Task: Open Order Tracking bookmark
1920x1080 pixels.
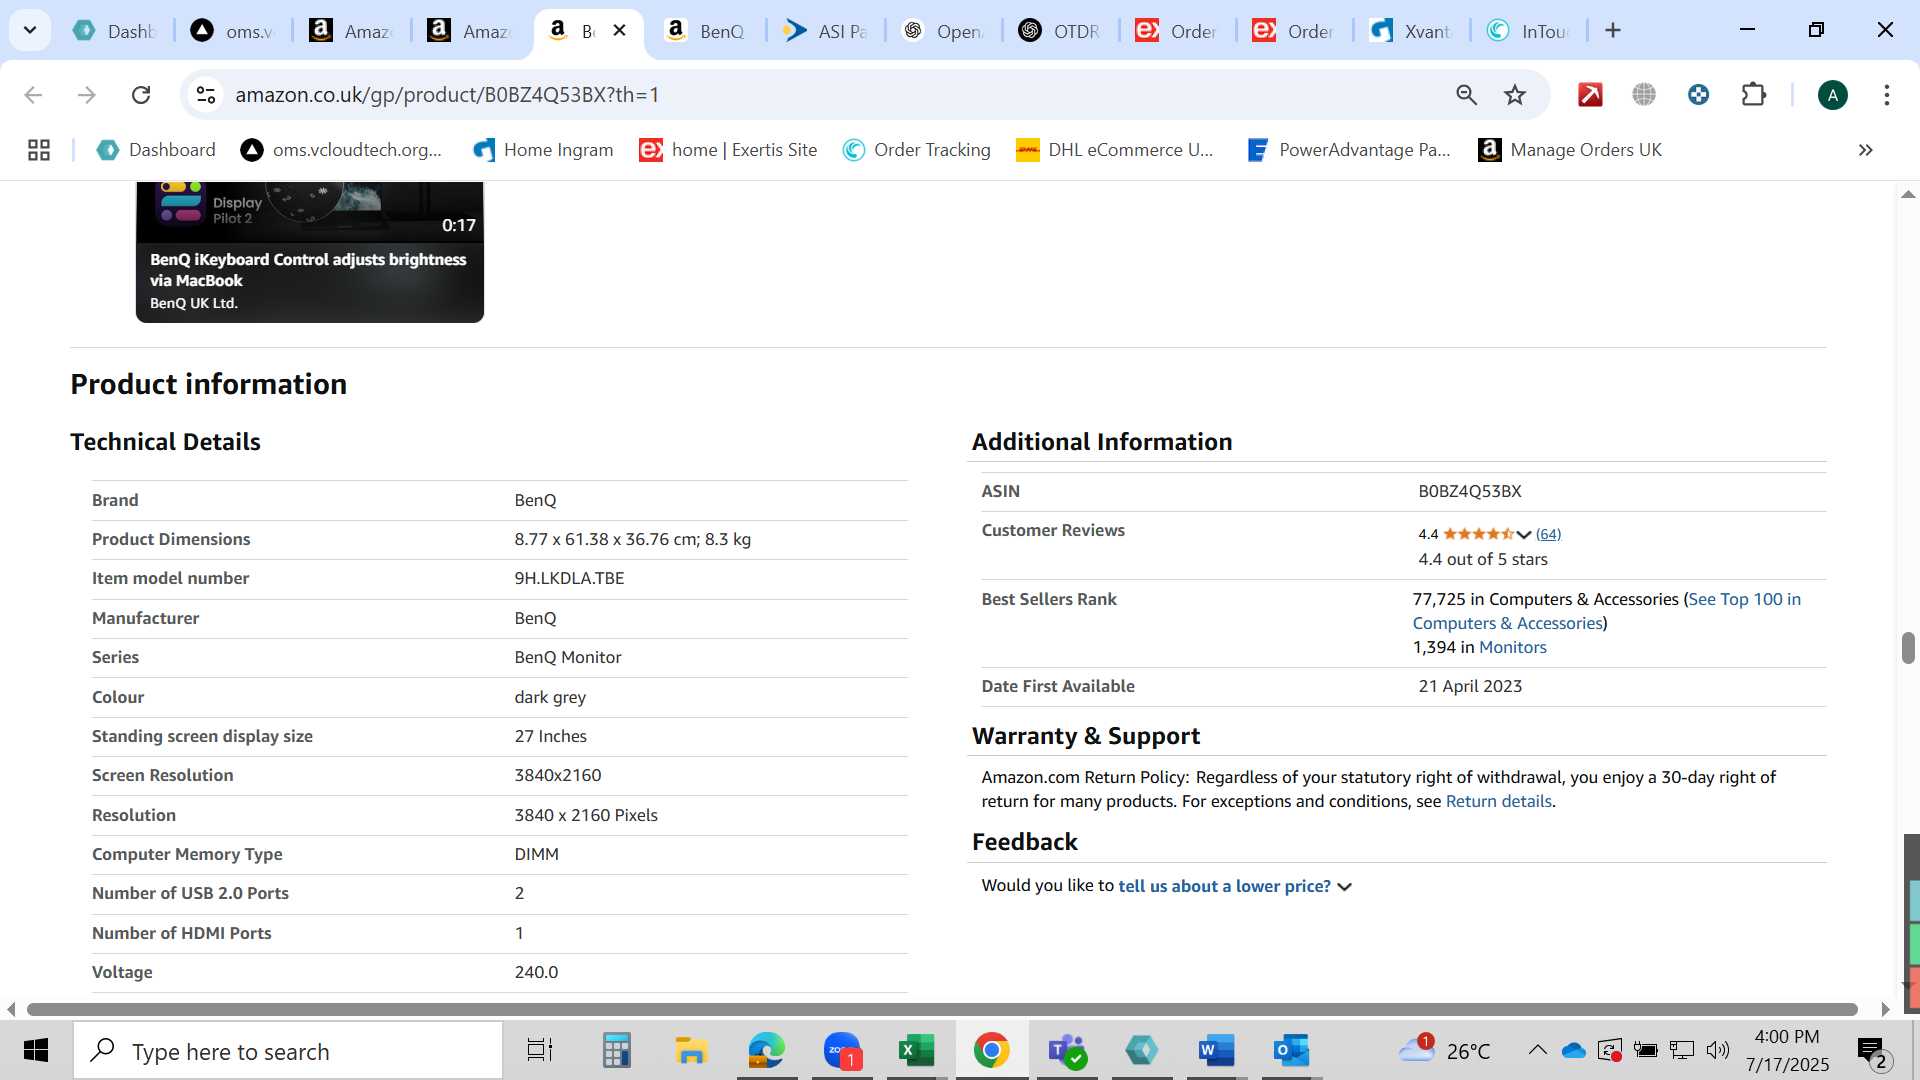Action: pyautogui.click(x=916, y=150)
